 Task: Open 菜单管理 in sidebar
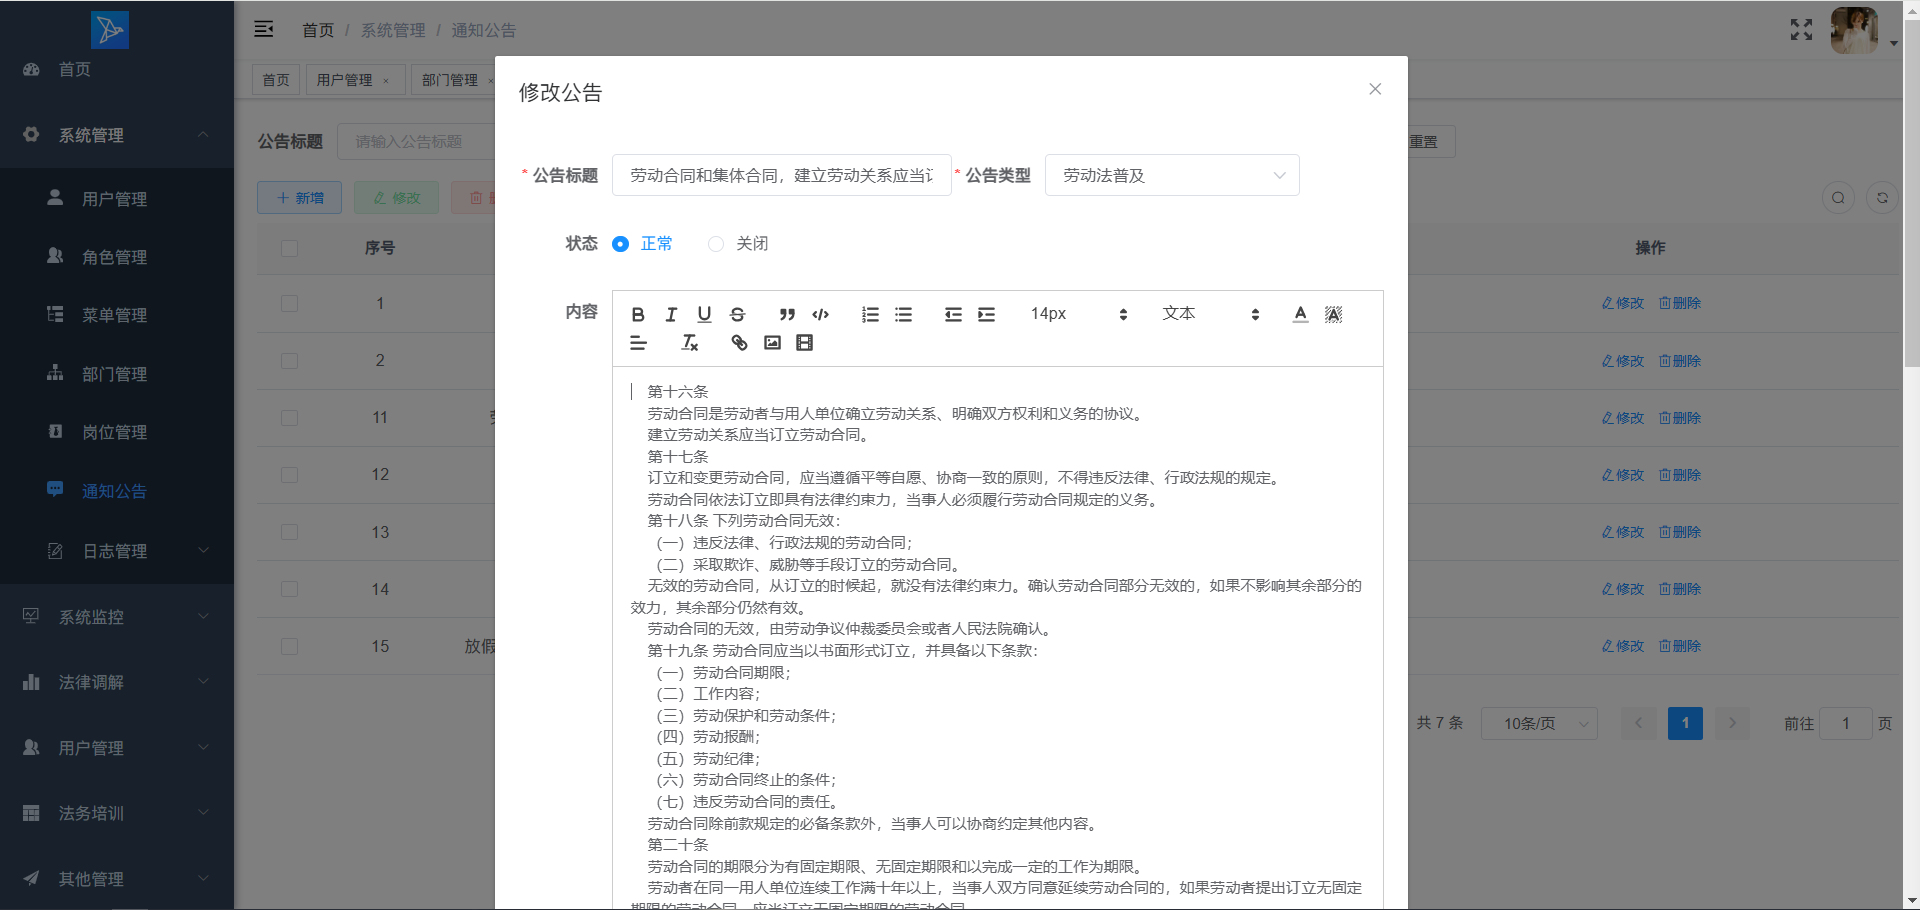(117, 315)
